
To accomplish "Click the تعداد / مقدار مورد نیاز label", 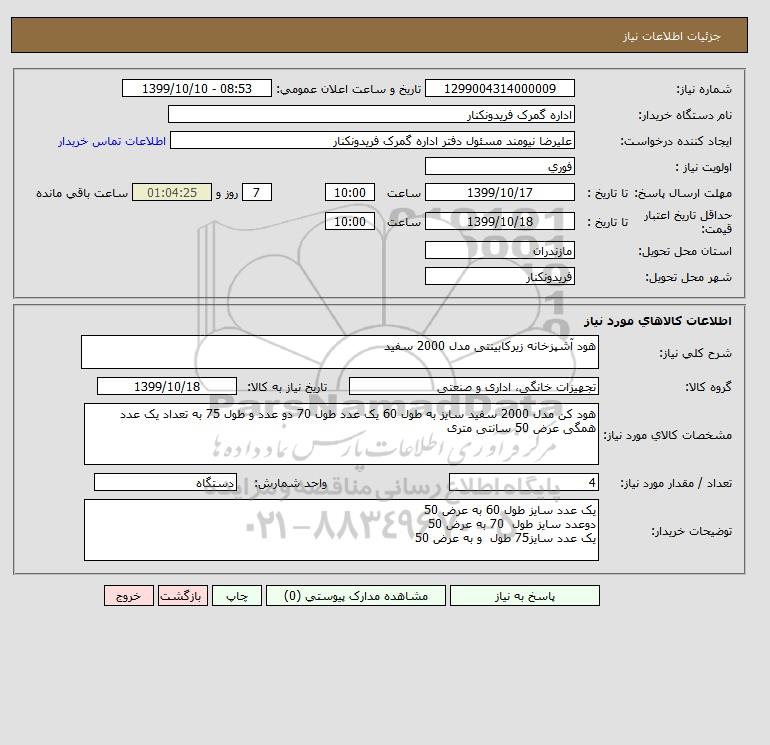I will click(676, 483).
